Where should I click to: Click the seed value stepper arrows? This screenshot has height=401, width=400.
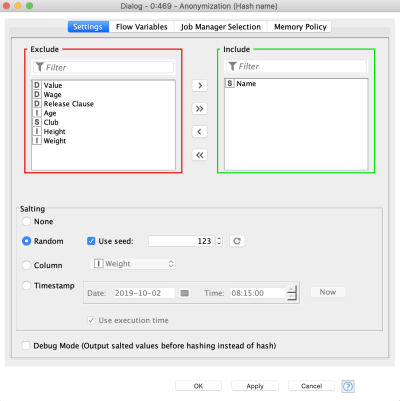(219, 241)
